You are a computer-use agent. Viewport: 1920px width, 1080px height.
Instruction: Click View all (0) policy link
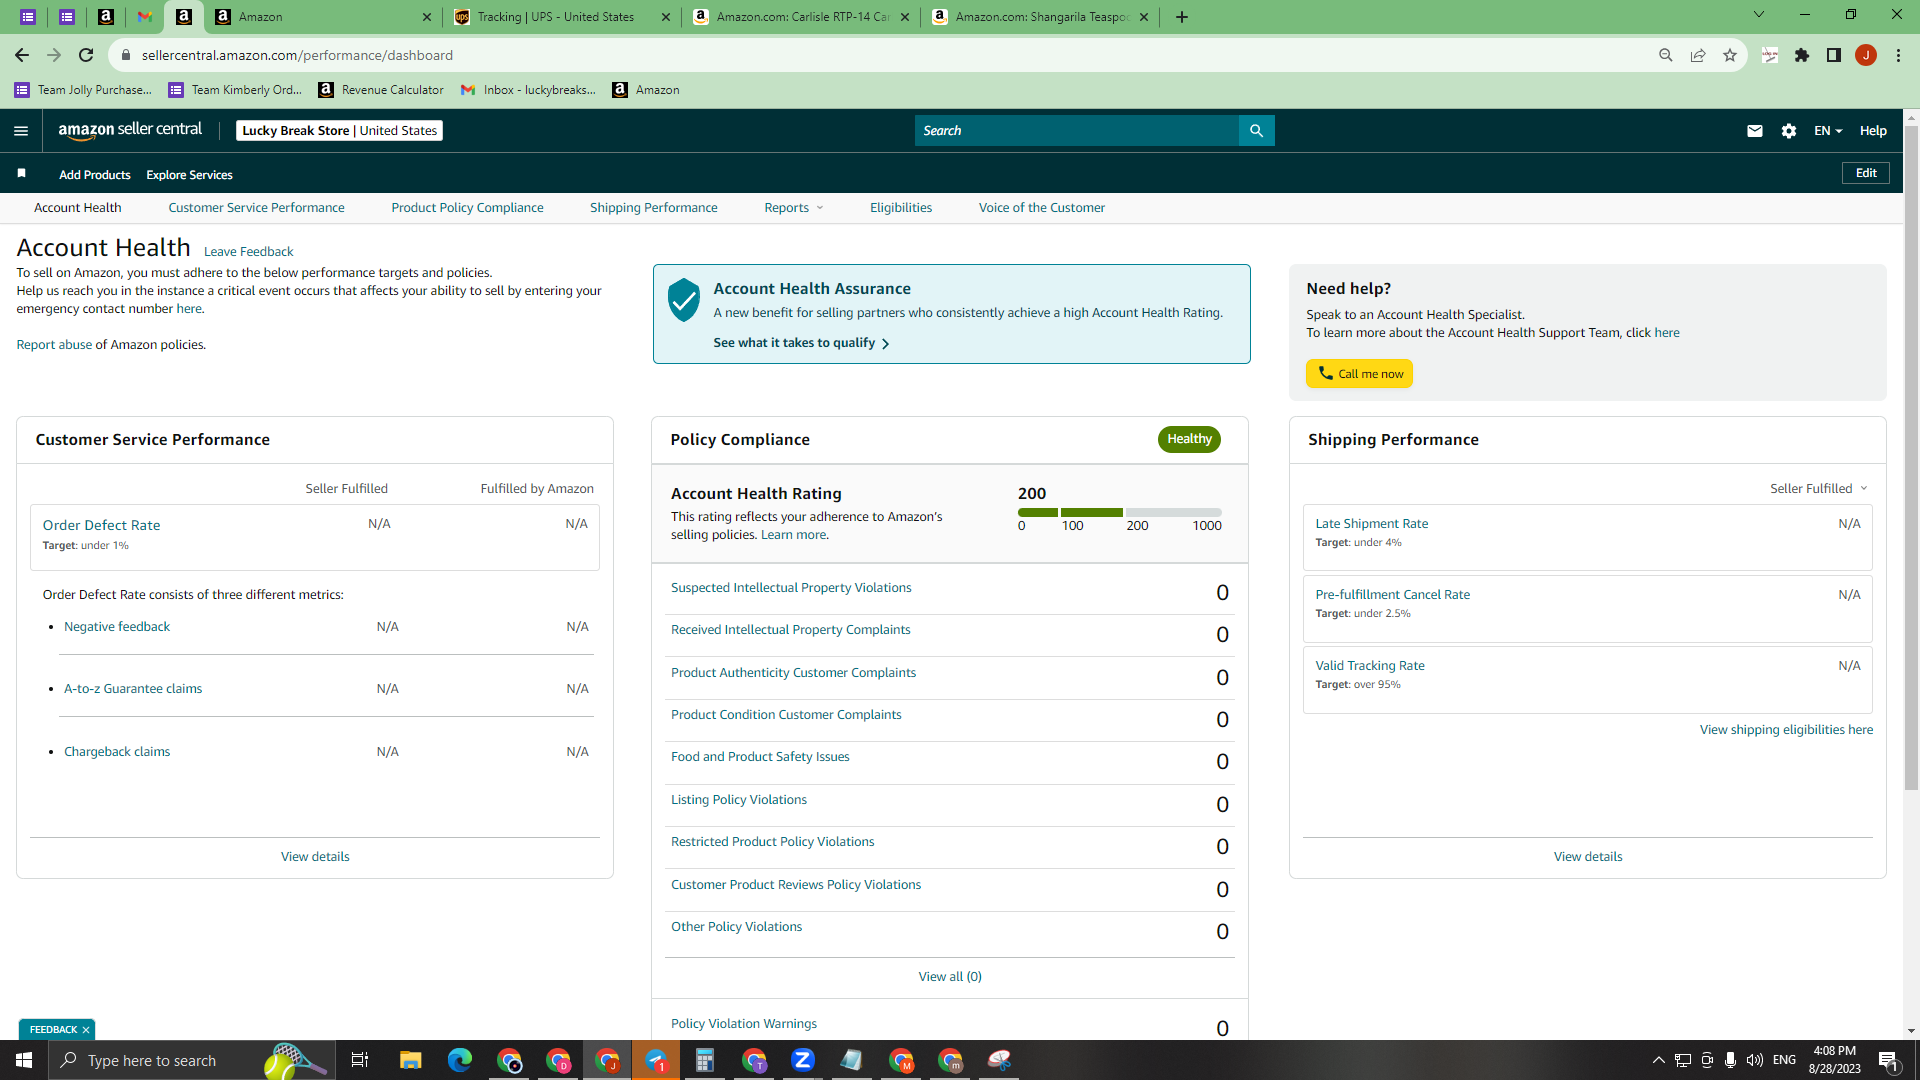pyautogui.click(x=950, y=977)
